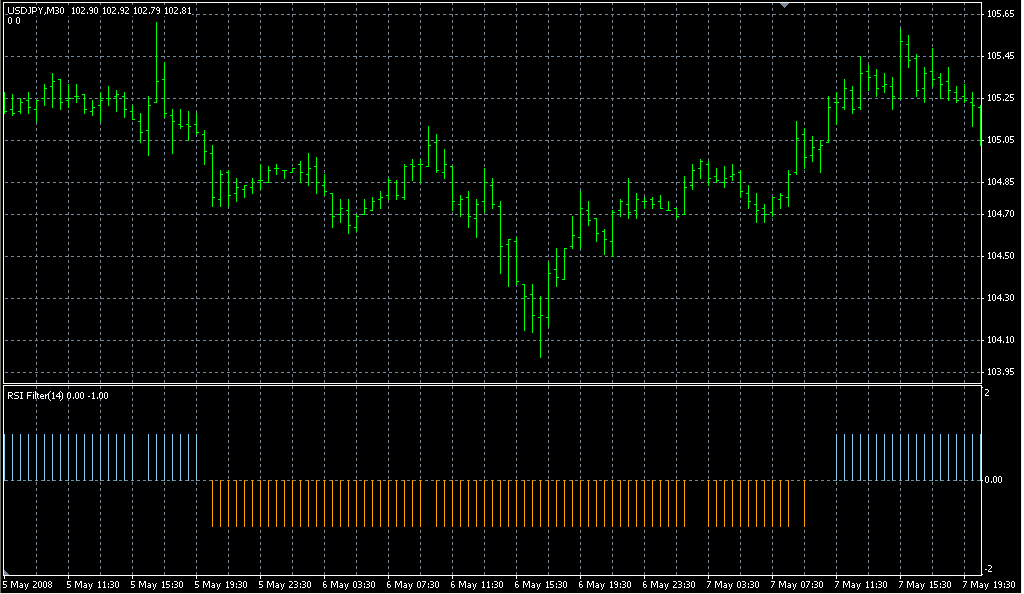This screenshot has width=1024, height=594.
Task: Click the 6 May 03:30 time label
Action: point(349,585)
